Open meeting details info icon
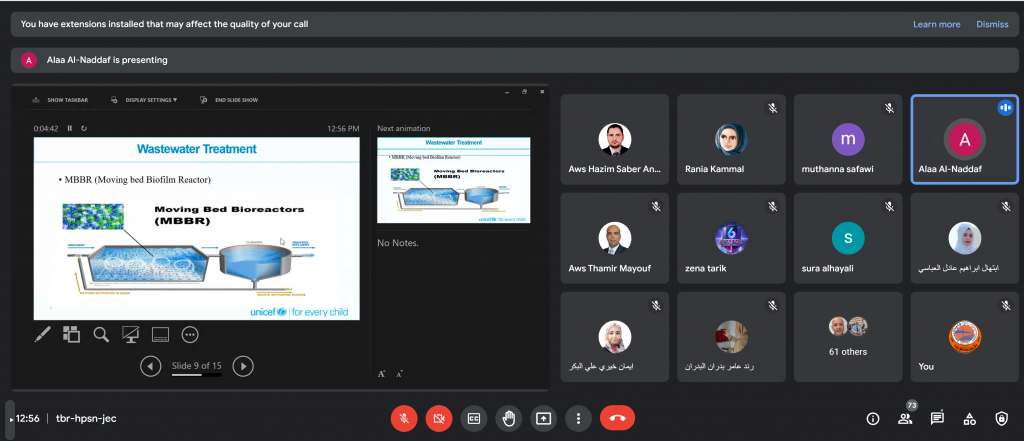The height and width of the screenshot is (441, 1024). (x=873, y=418)
